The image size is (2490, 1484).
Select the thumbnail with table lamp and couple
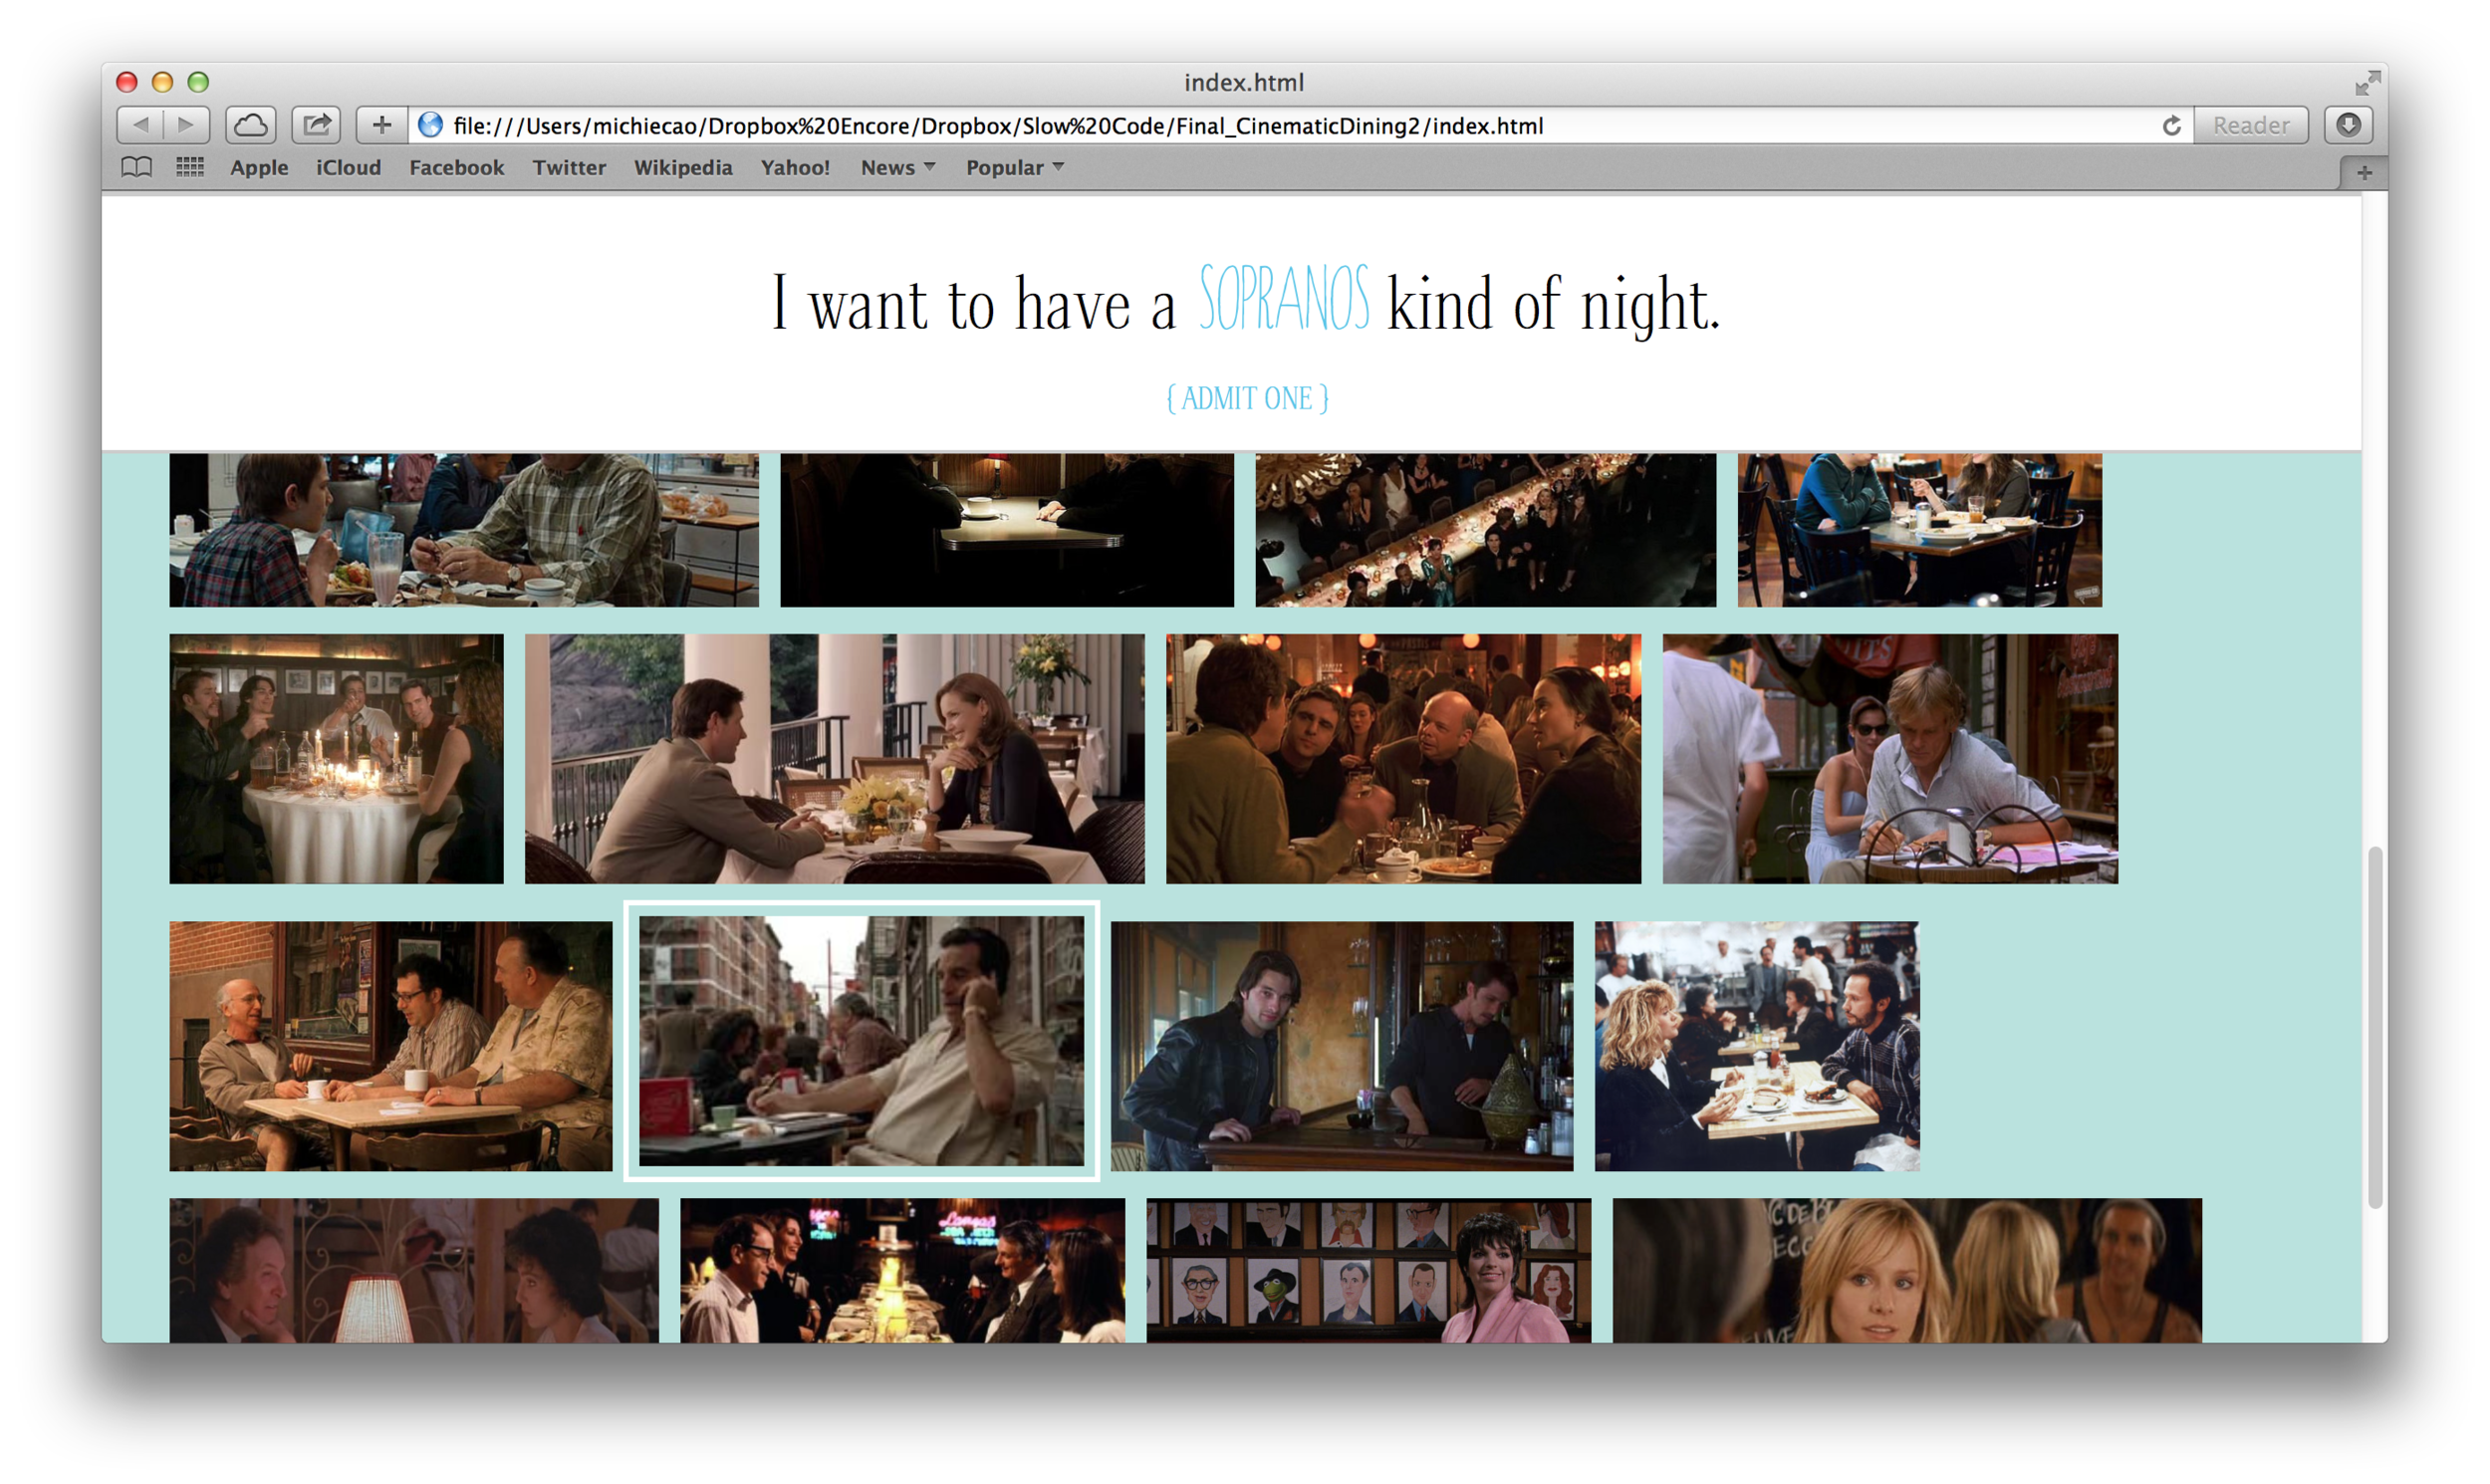tap(414, 1270)
